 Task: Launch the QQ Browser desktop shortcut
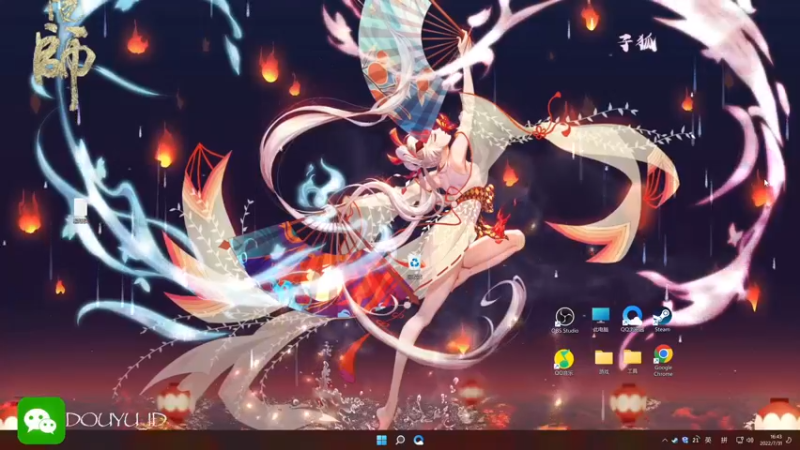pos(632,319)
